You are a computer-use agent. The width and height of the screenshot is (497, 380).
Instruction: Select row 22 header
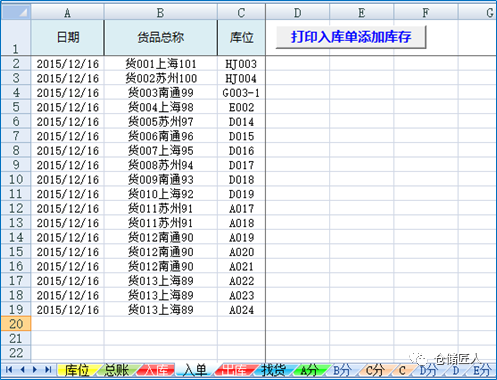(x=16, y=353)
